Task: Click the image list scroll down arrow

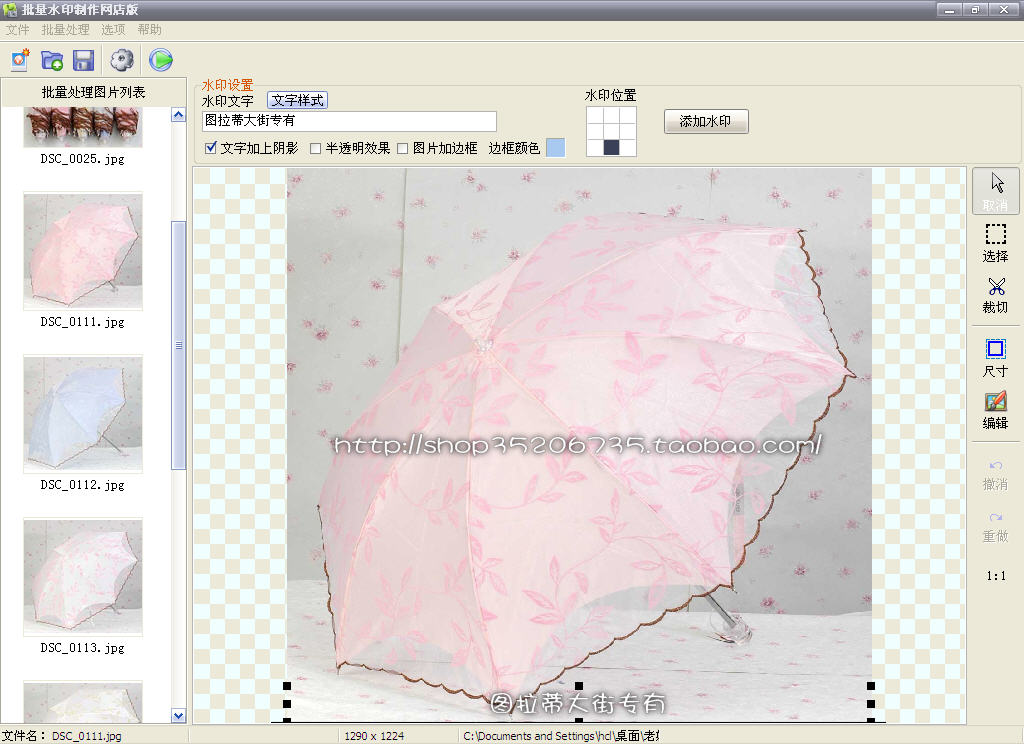Action: (x=178, y=716)
